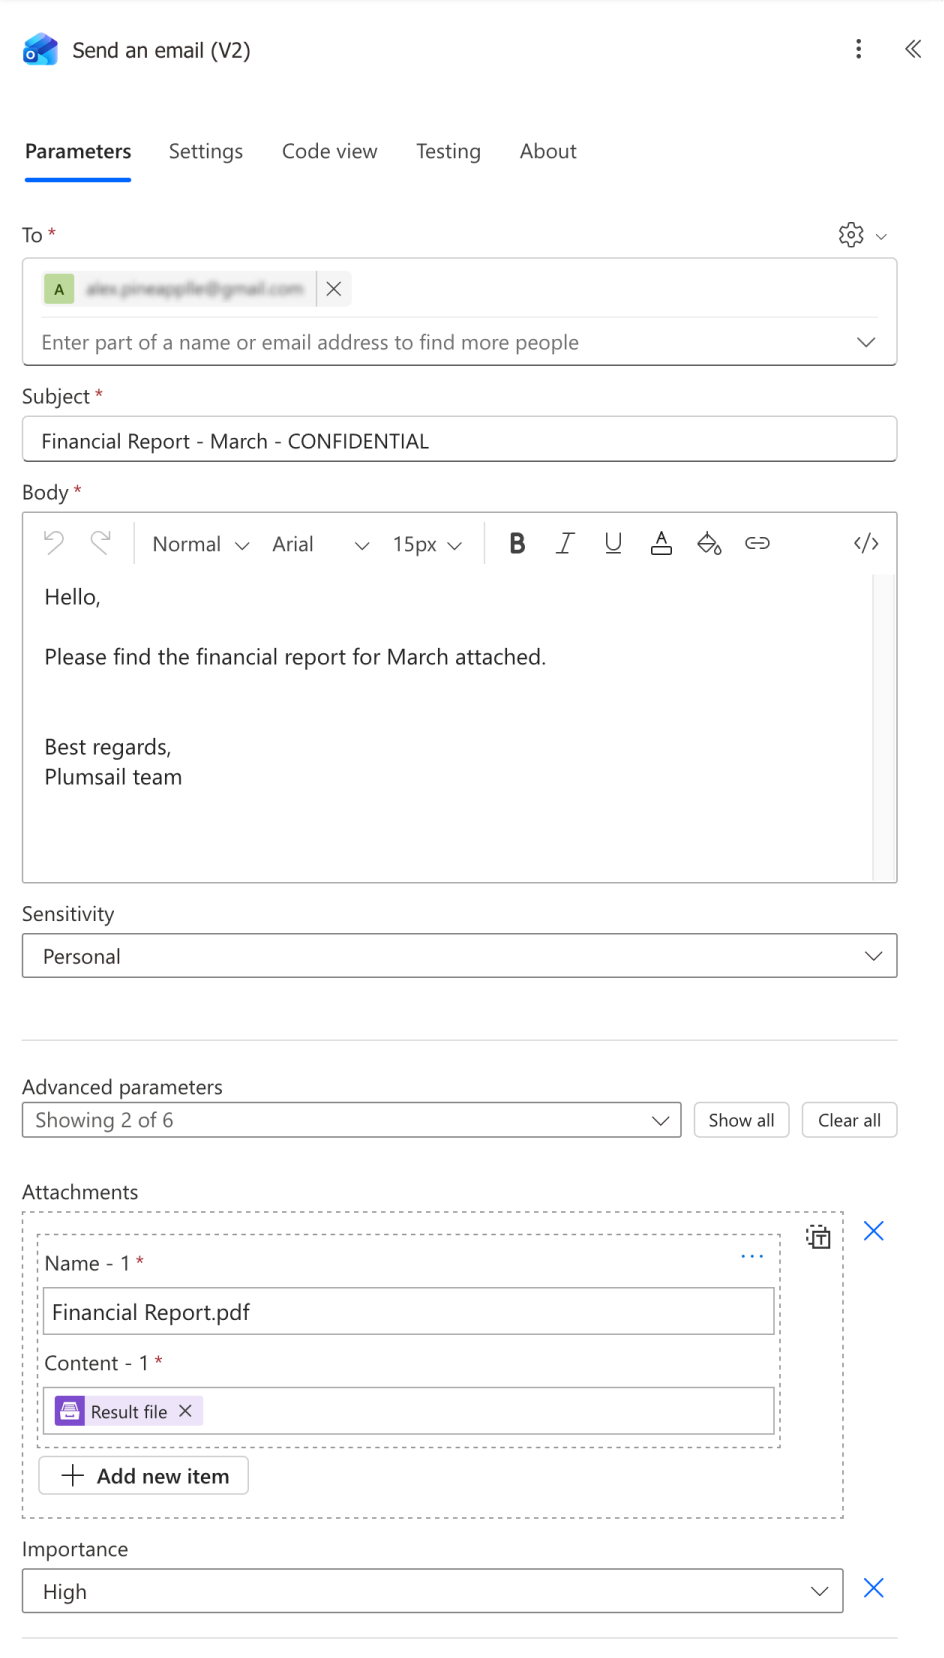The width and height of the screenshot is (944, 1658).
Task: Open the Testing tab
Action: point(448,151)
